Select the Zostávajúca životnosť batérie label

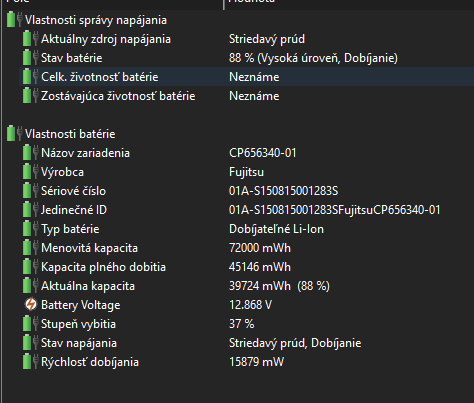(x=118, y=96)
